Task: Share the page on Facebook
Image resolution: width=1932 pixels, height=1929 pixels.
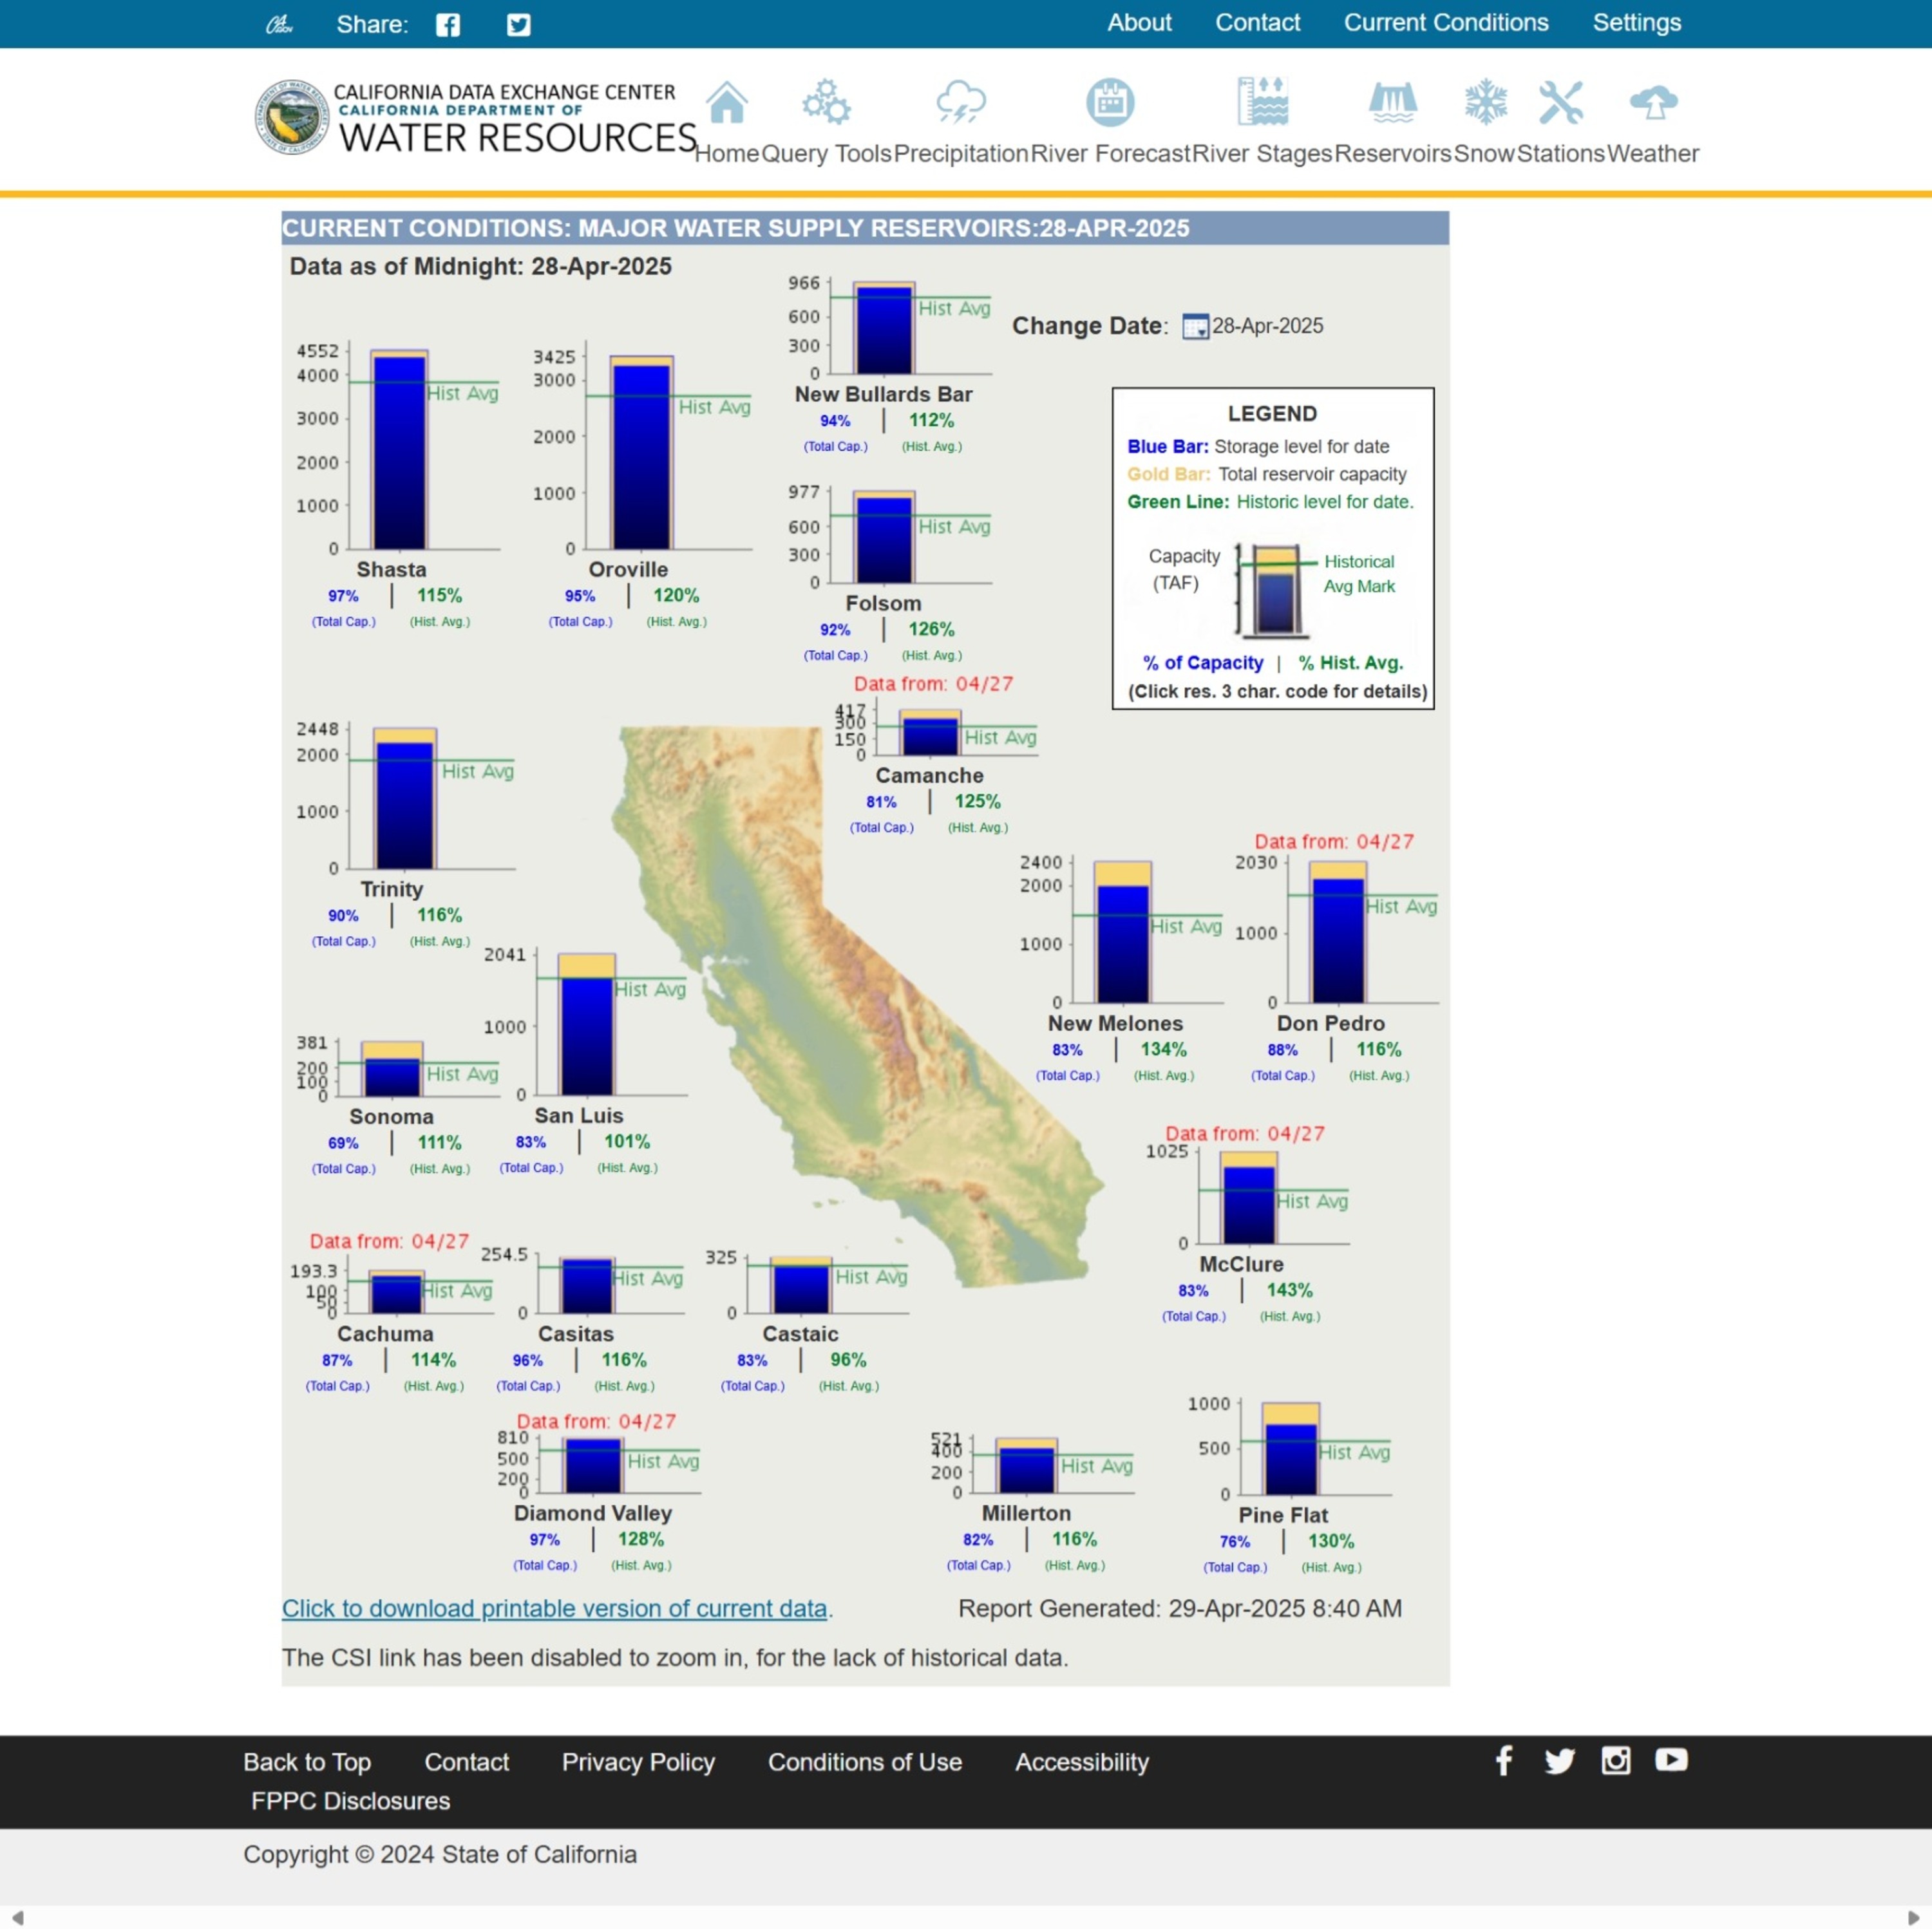Action: [447, 25]
